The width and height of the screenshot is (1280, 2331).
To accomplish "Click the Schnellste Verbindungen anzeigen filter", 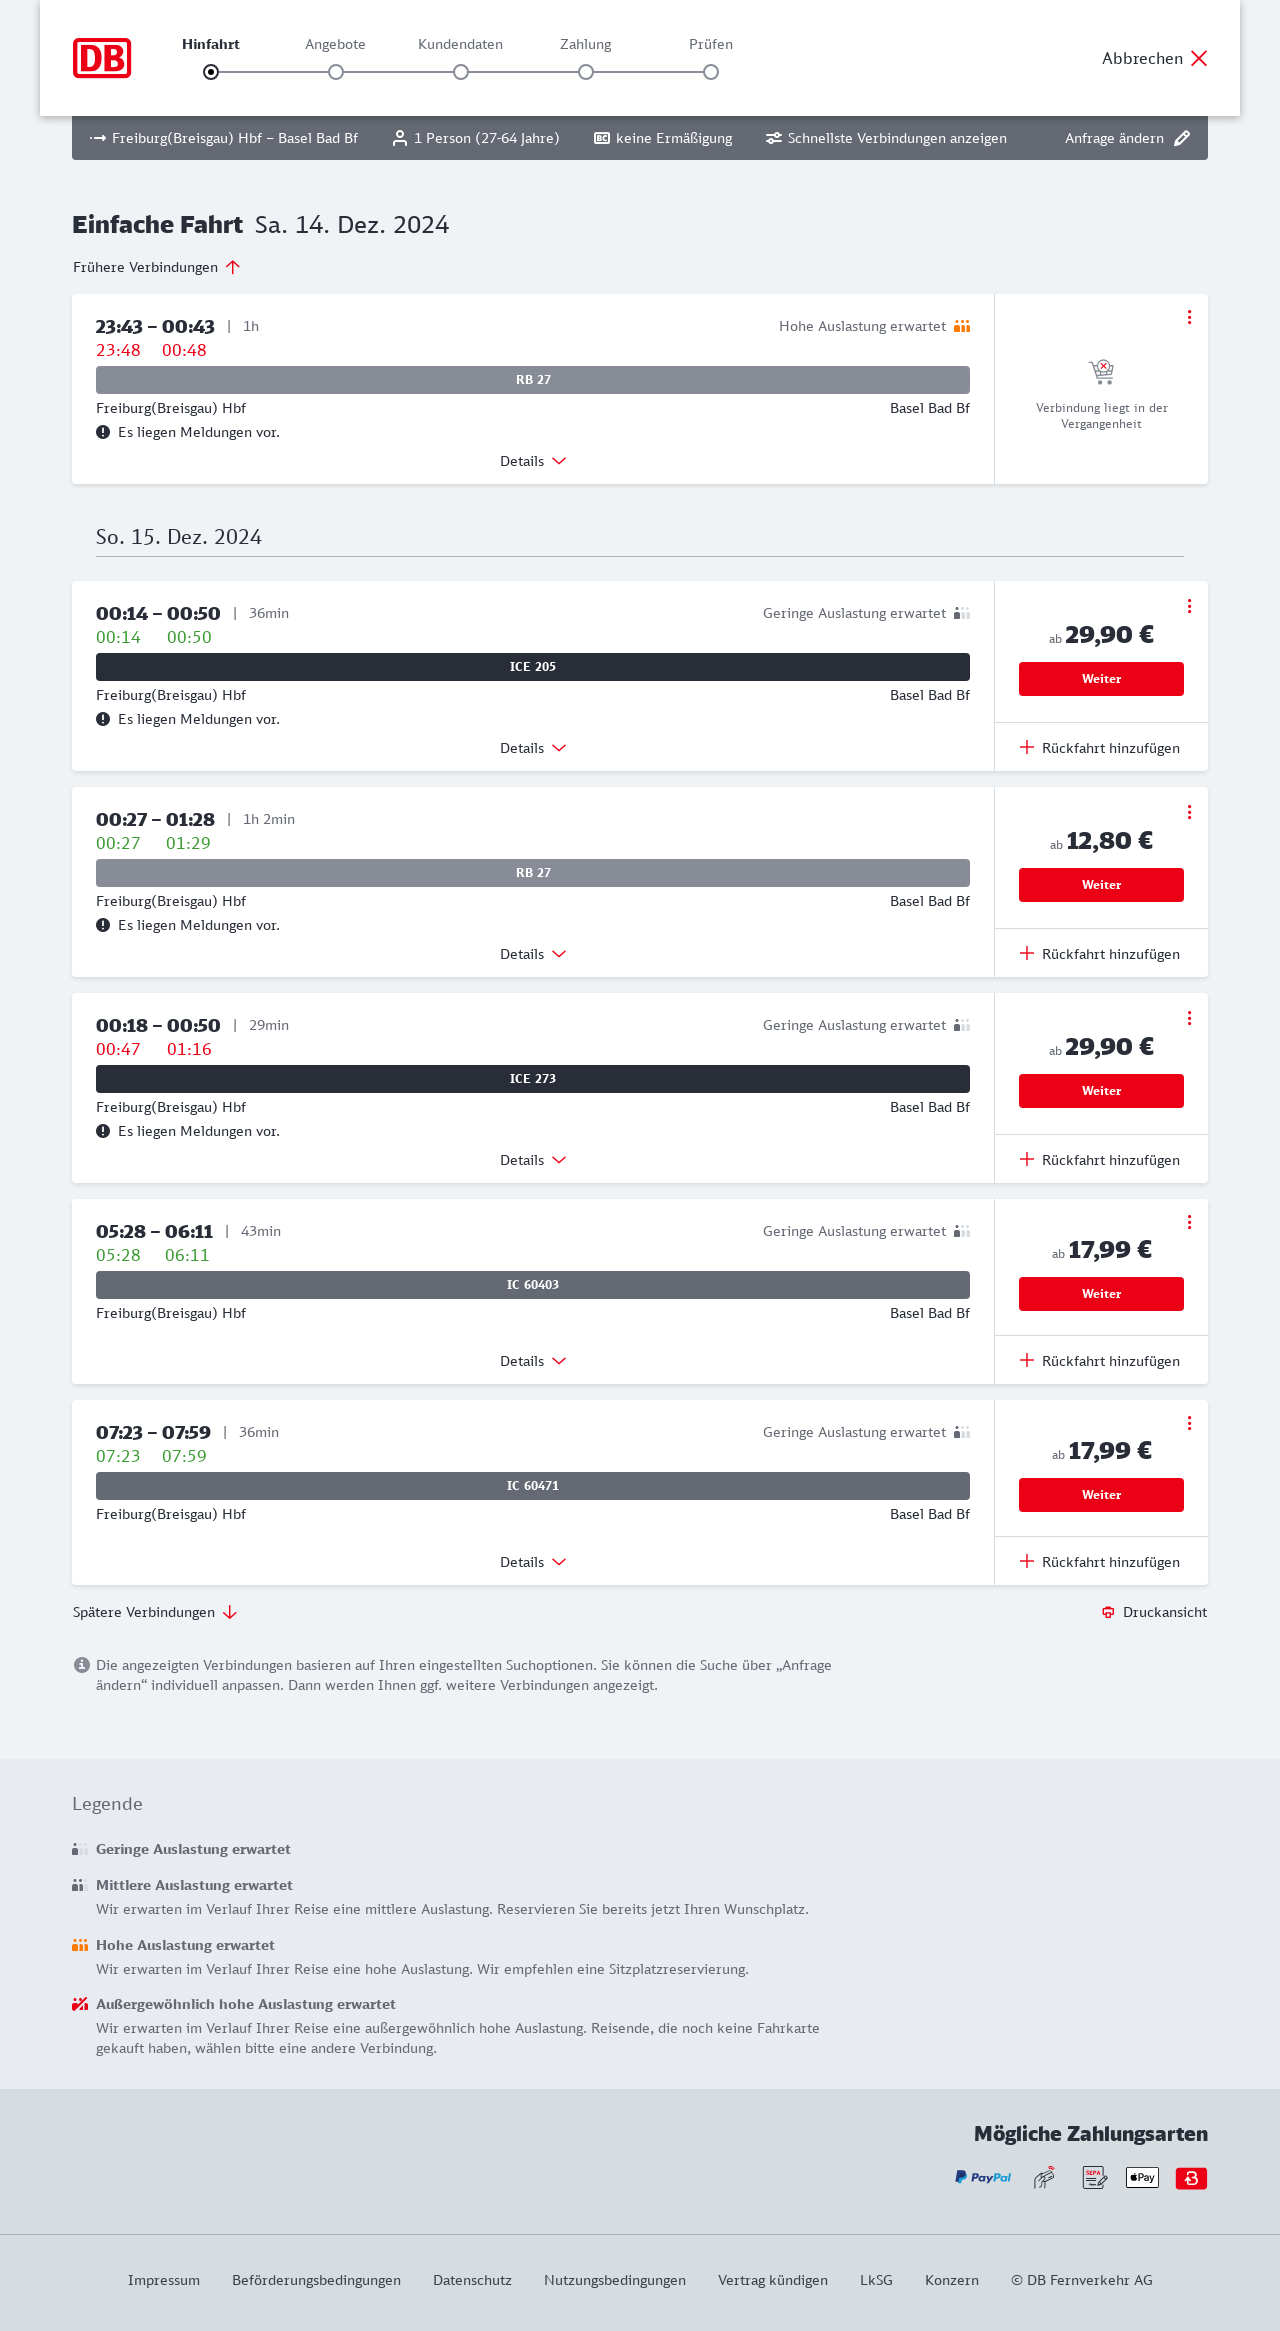I will (x=886, y=138).
